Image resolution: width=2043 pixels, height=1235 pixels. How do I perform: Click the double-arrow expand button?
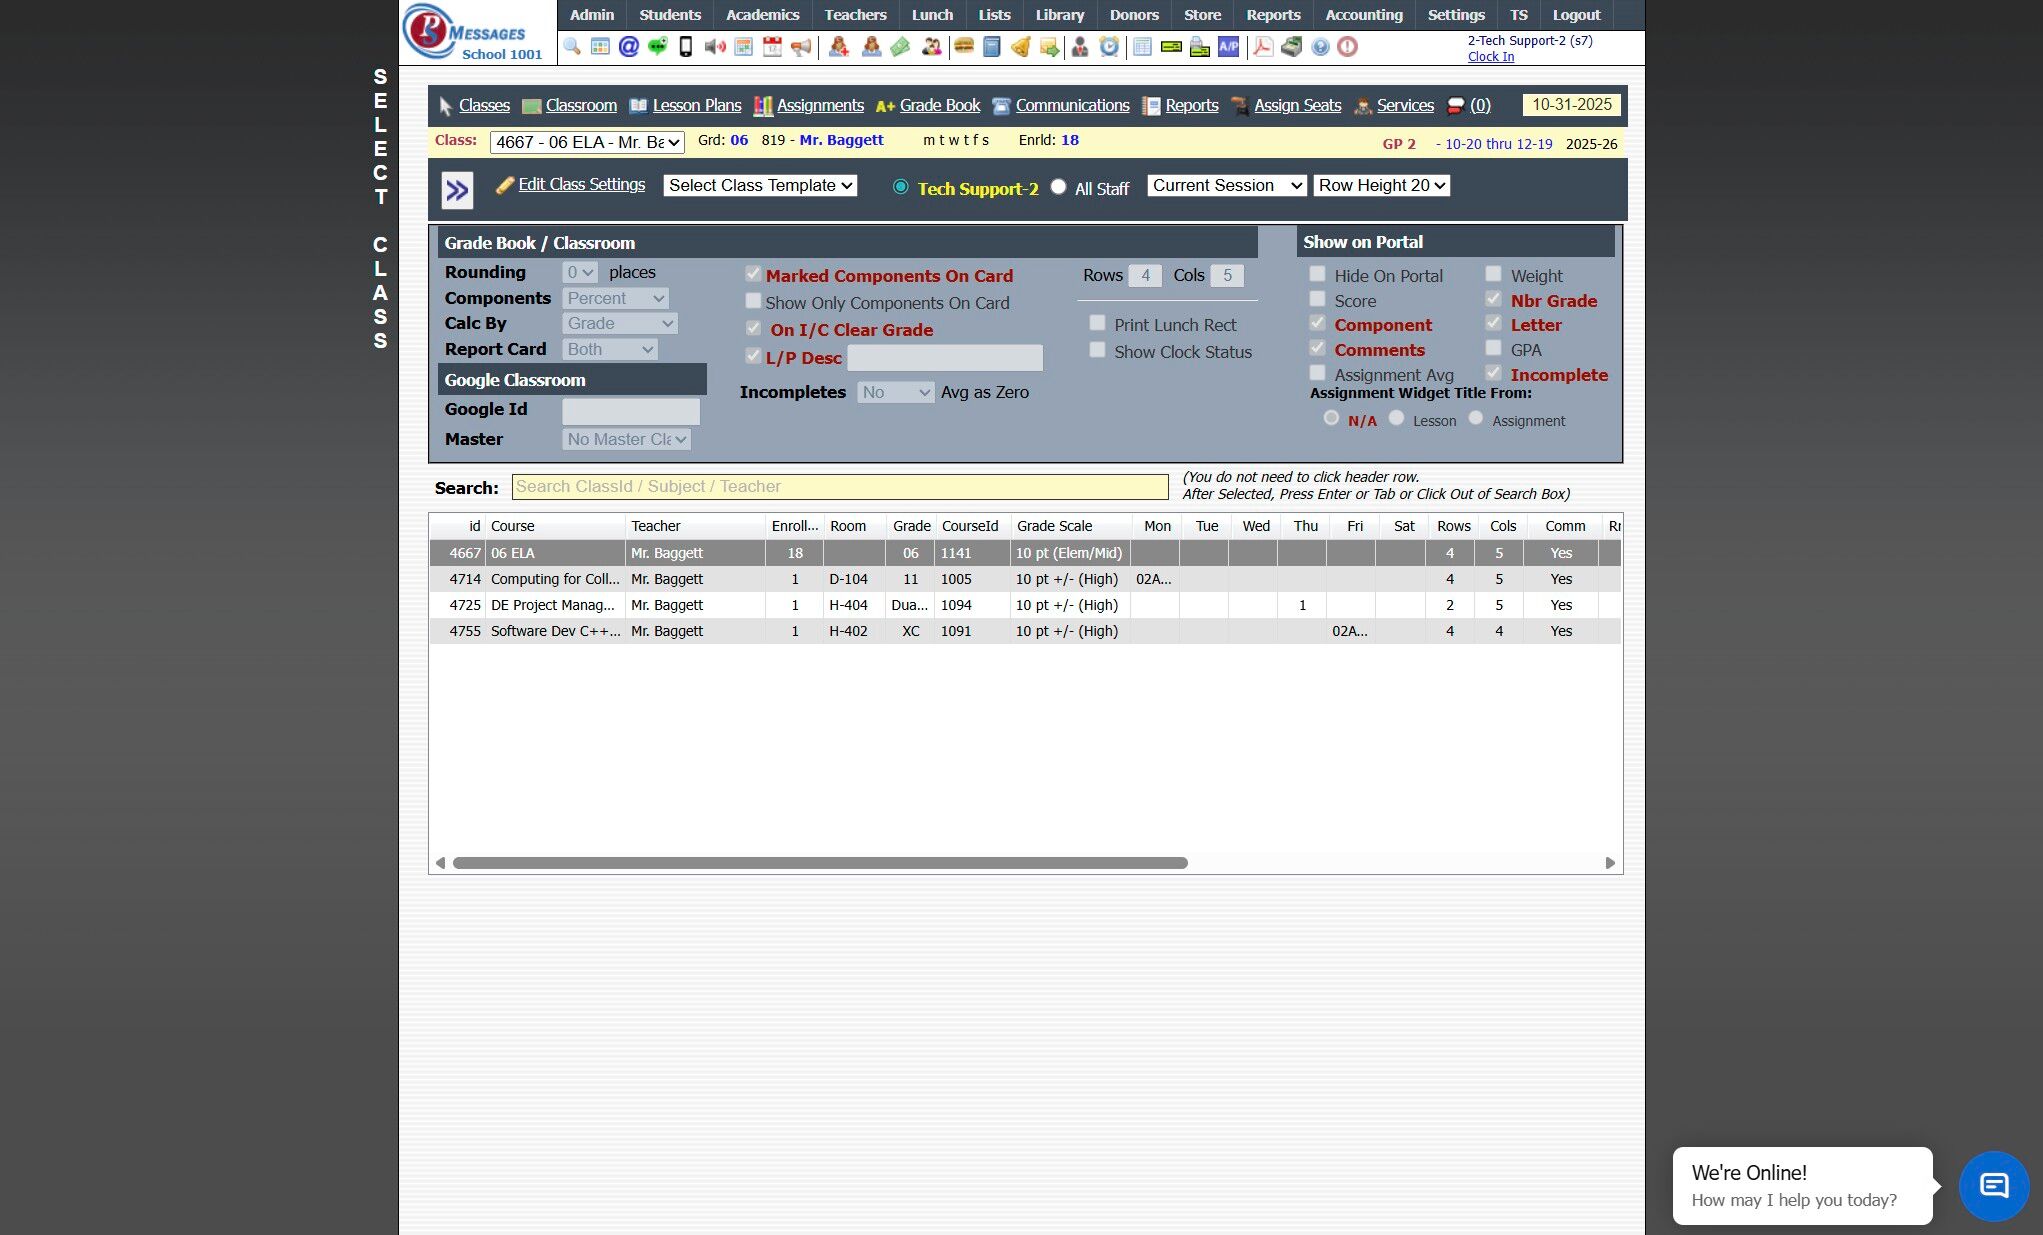457,190
